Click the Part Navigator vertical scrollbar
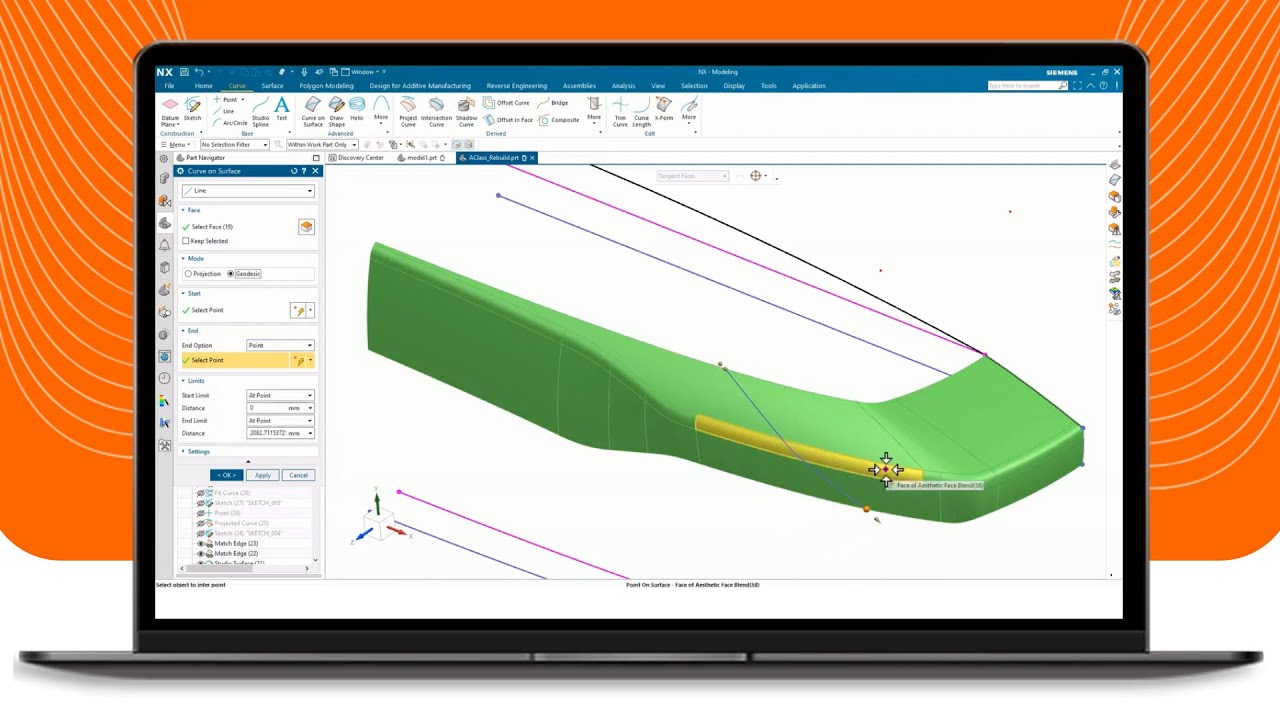Image resolution: width=1280 pixels, height=720 pixels. (316, 525)
